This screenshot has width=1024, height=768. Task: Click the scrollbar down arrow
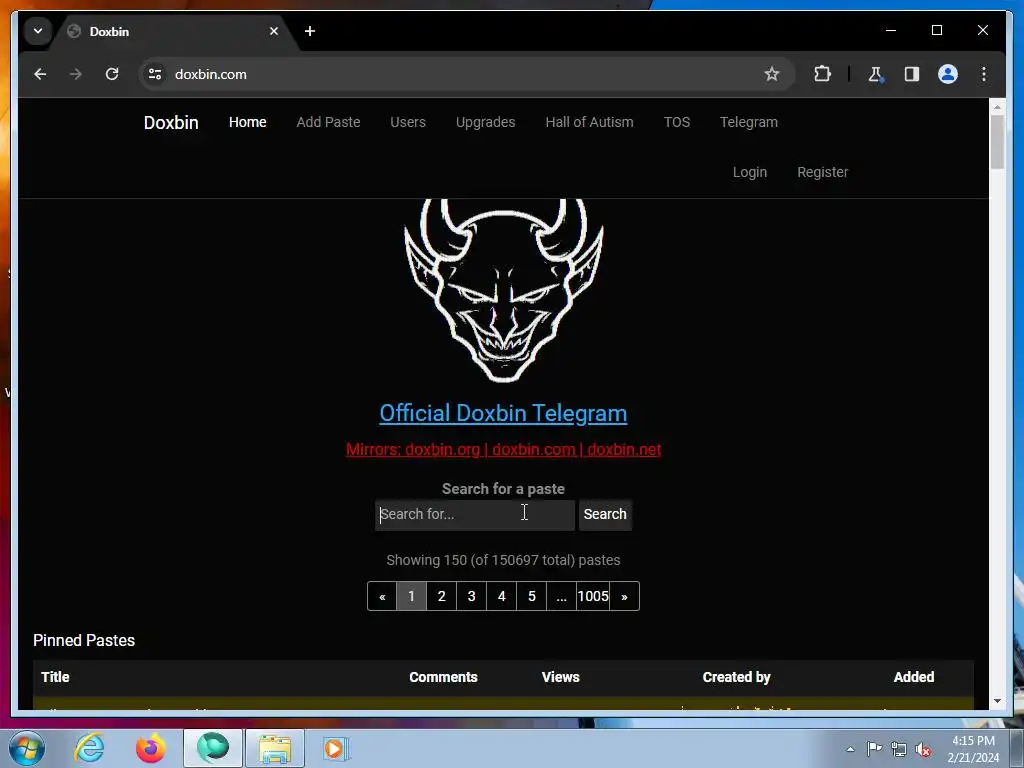997,701
